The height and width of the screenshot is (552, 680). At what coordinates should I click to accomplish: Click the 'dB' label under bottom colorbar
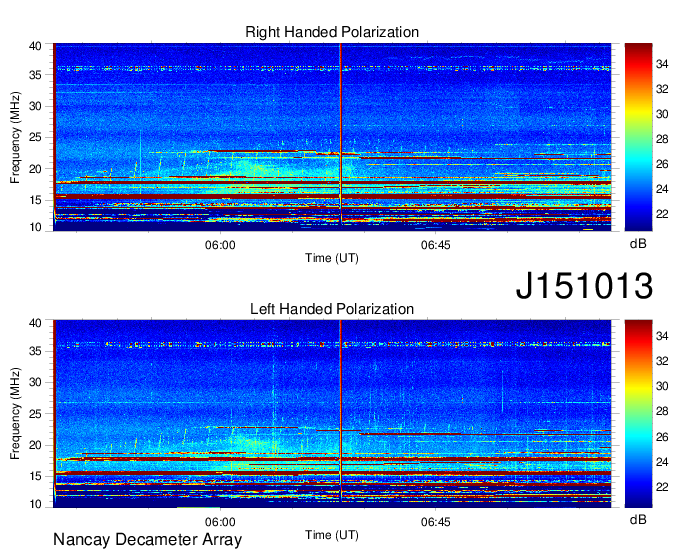[x=638, y=520]
